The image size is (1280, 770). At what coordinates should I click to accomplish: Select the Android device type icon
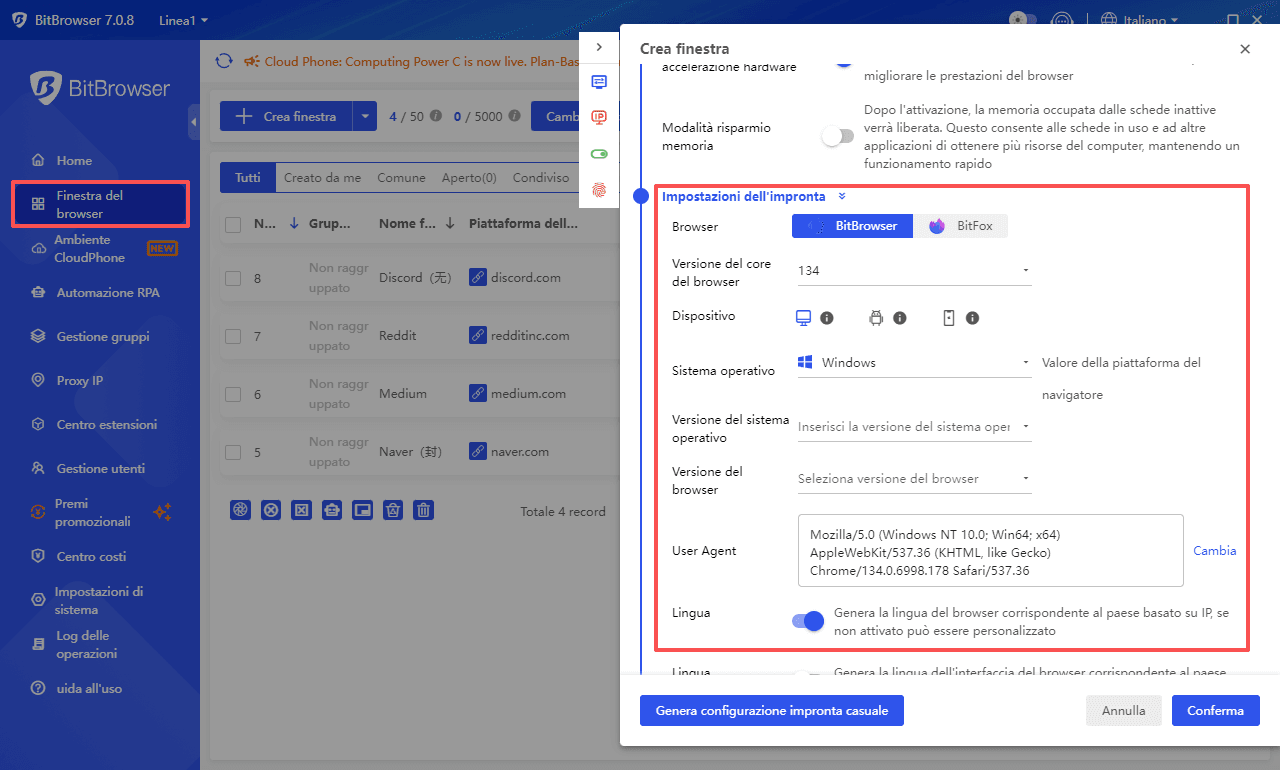click(x=876, y=317)
